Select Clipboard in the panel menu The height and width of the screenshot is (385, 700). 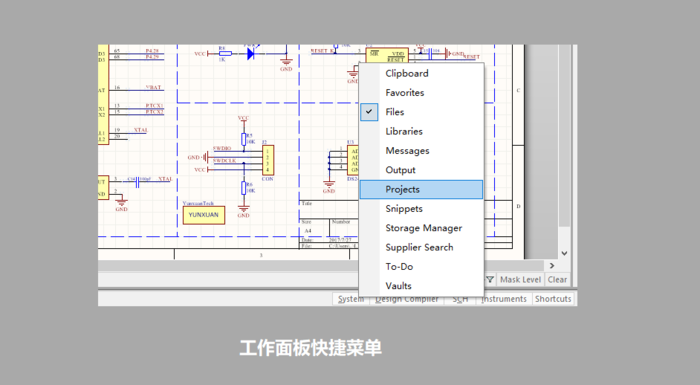421,73
